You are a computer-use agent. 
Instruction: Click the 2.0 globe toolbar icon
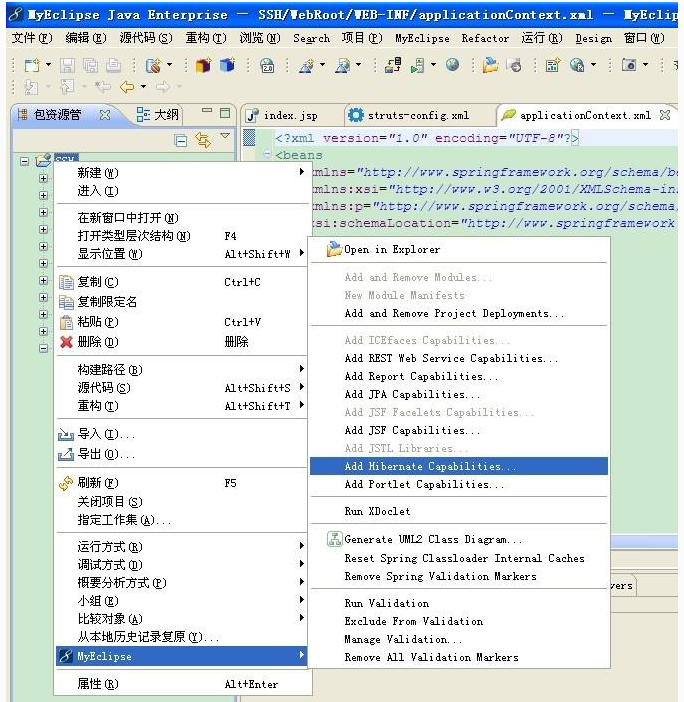(x=267, y=66)
